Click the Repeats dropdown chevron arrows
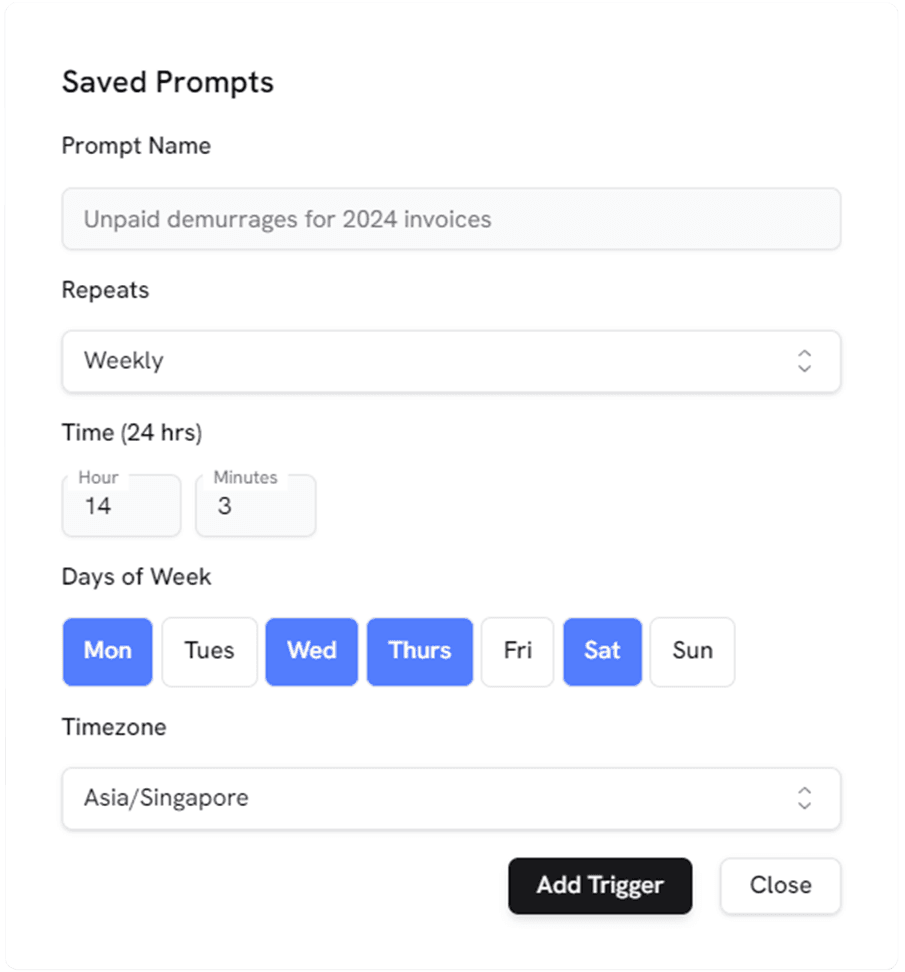Image resolution: width=905 pixels, height=972 pixels. click(x=804, y=361)
